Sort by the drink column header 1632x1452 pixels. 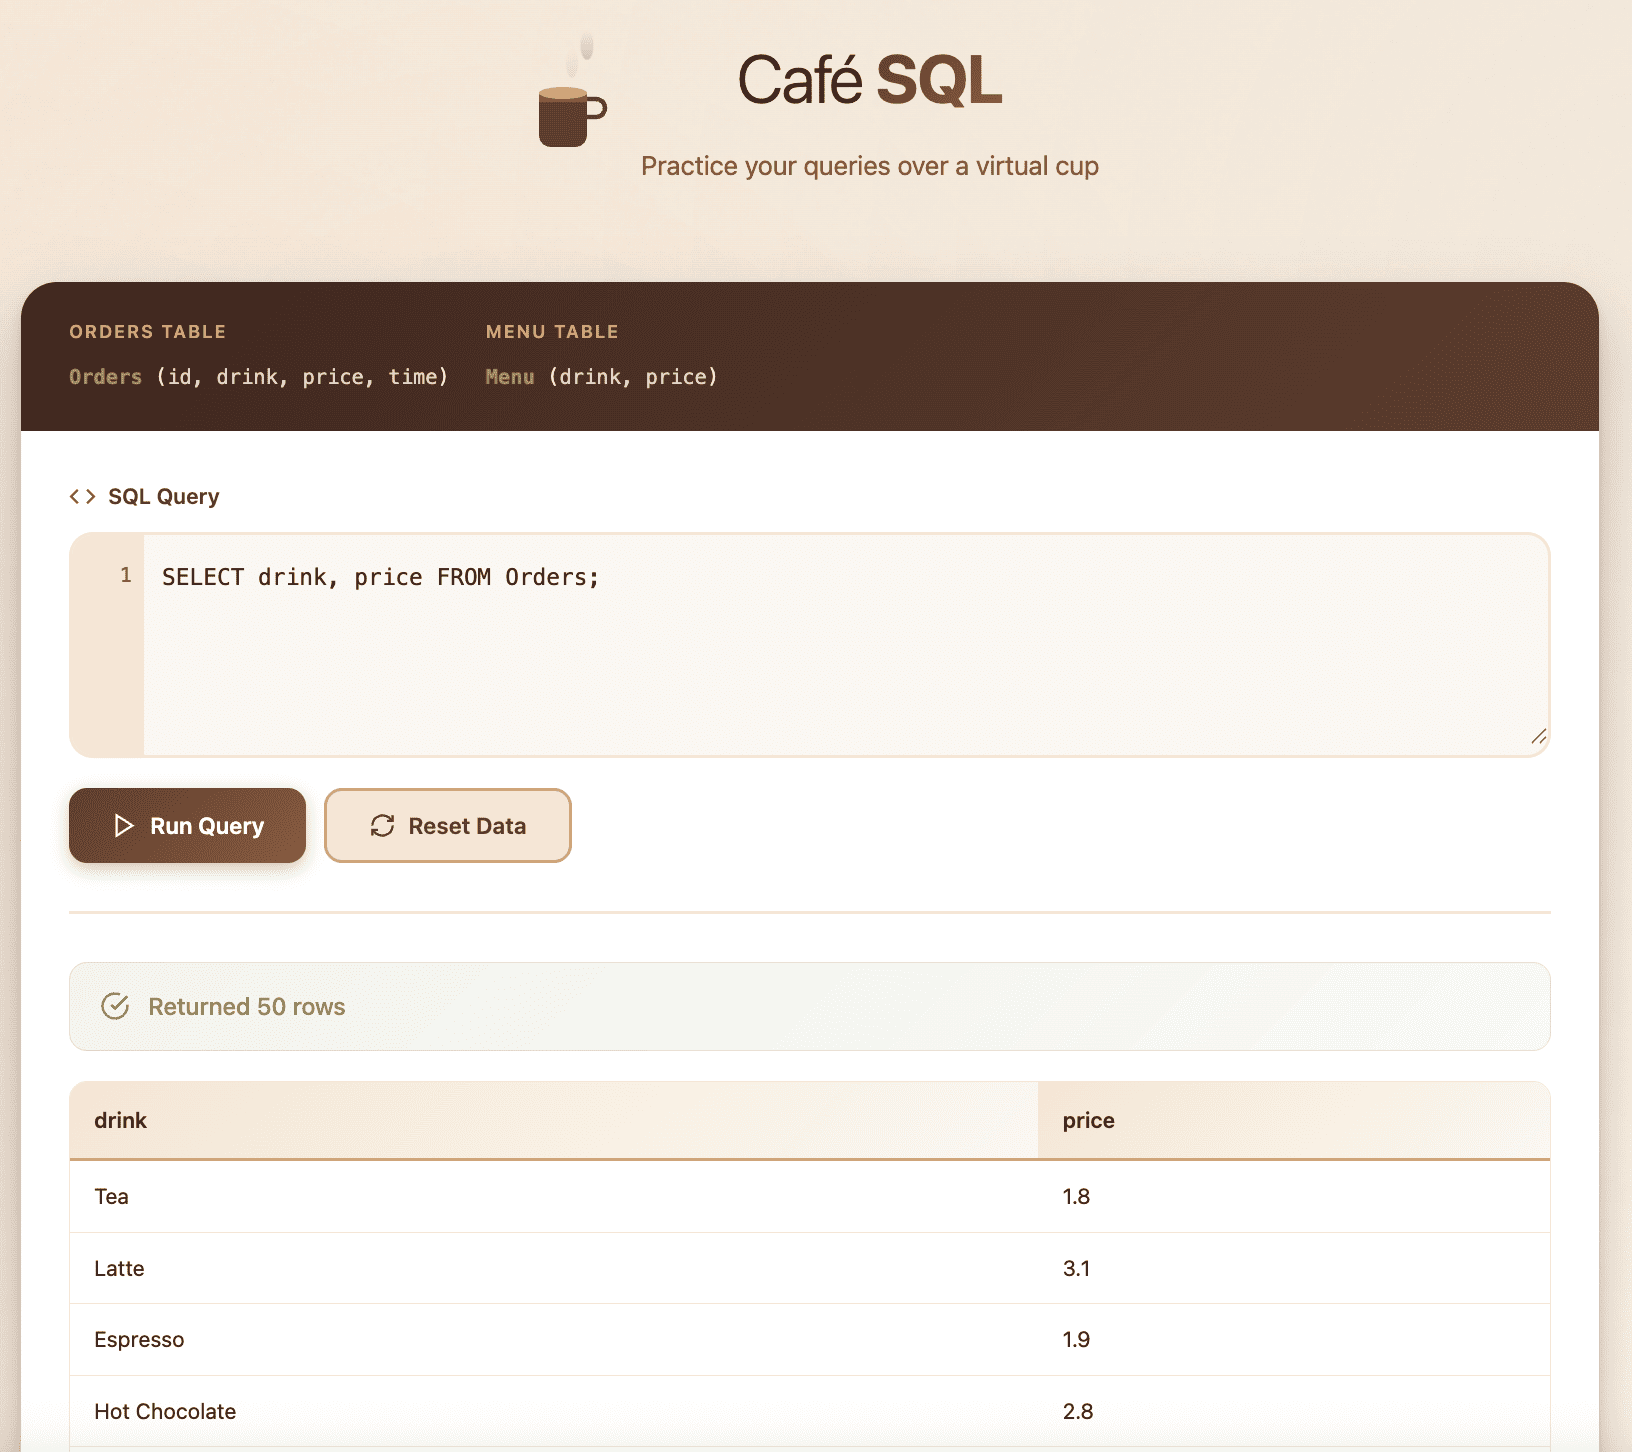coord(120,1120)
